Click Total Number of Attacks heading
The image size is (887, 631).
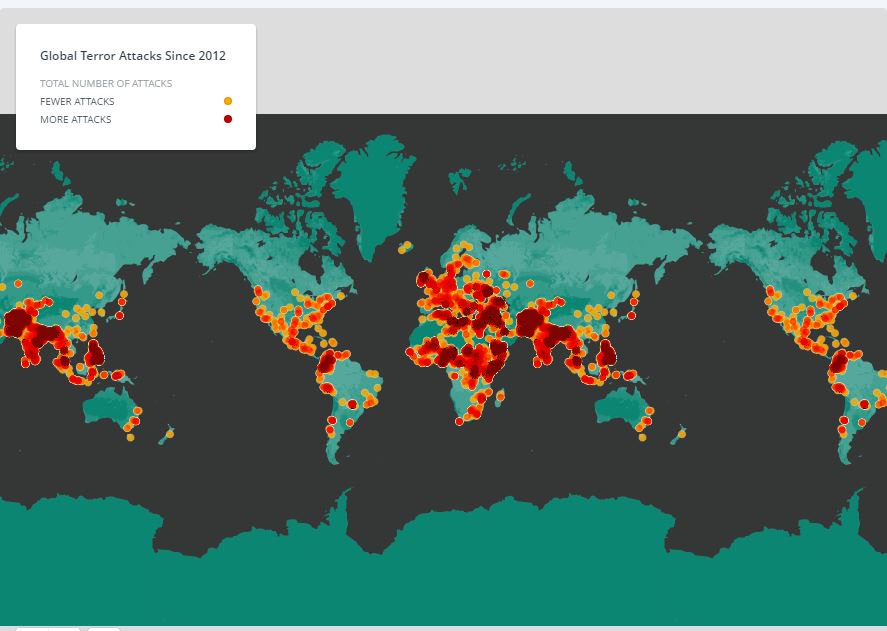[106, 83]
